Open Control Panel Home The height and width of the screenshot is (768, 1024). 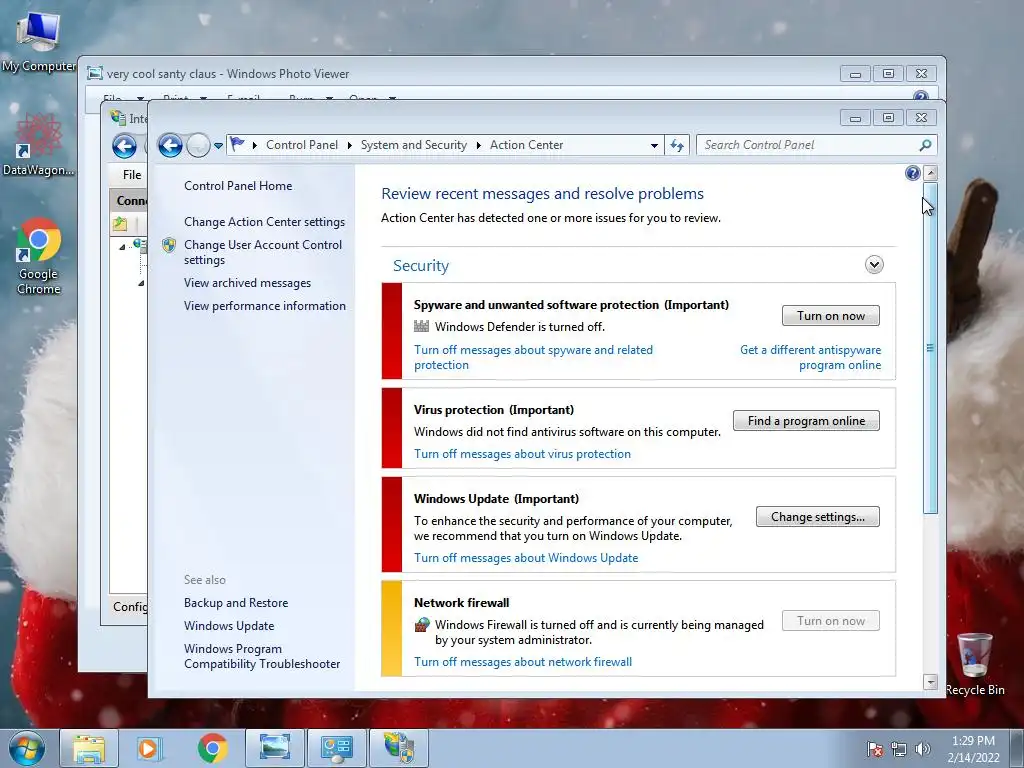click(238, 186)
